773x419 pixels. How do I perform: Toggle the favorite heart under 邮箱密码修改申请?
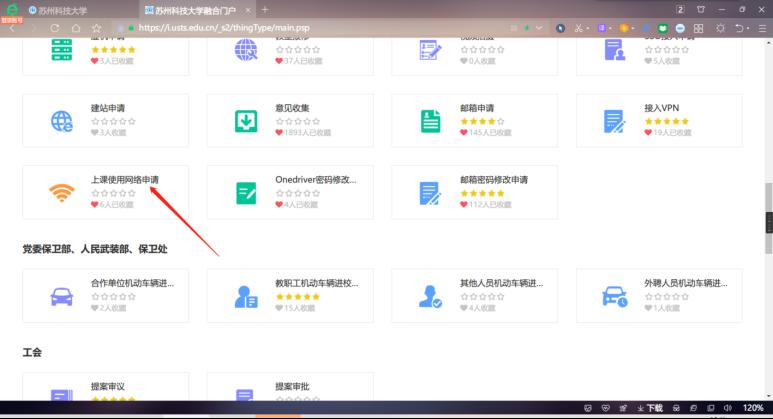coord(463,204)
